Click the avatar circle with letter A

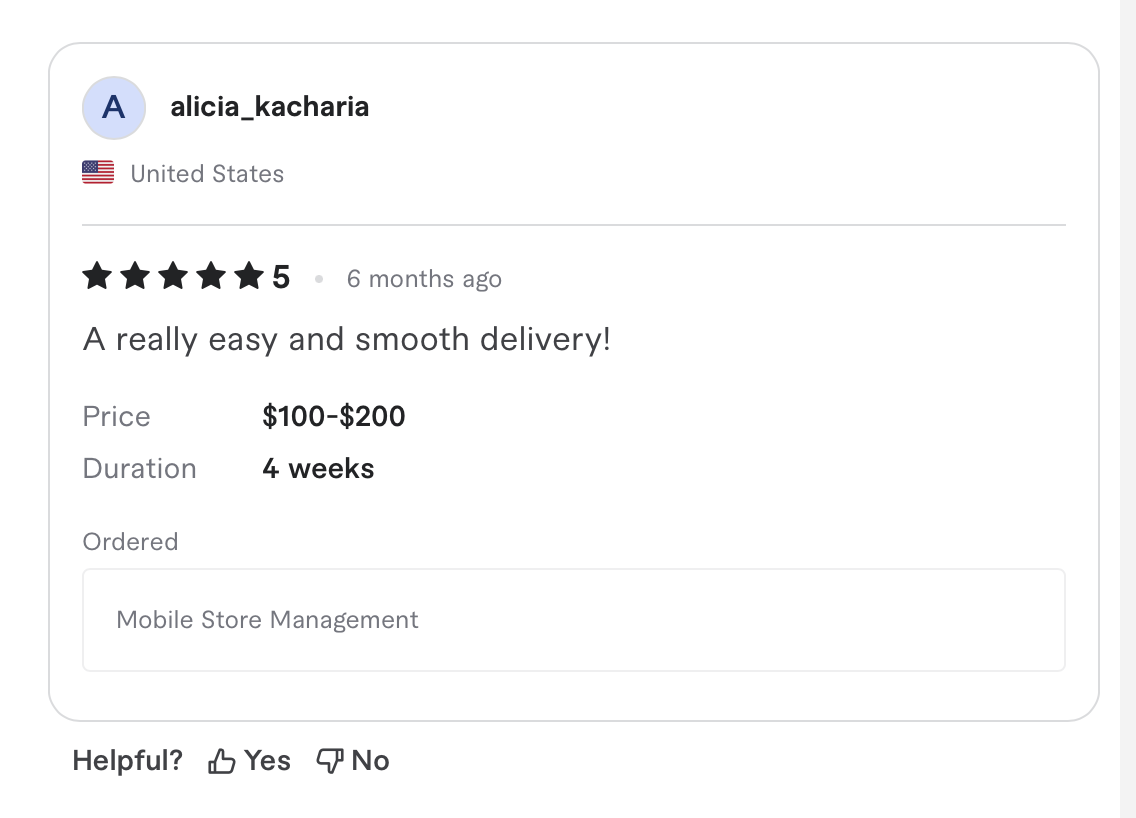pyautogui.click(x=113, y=107)
